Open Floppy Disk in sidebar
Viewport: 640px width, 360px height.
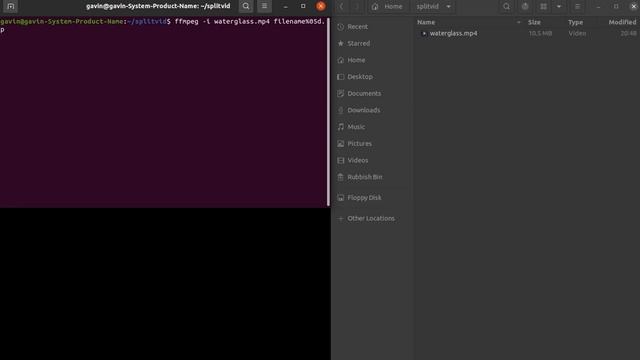372,198
